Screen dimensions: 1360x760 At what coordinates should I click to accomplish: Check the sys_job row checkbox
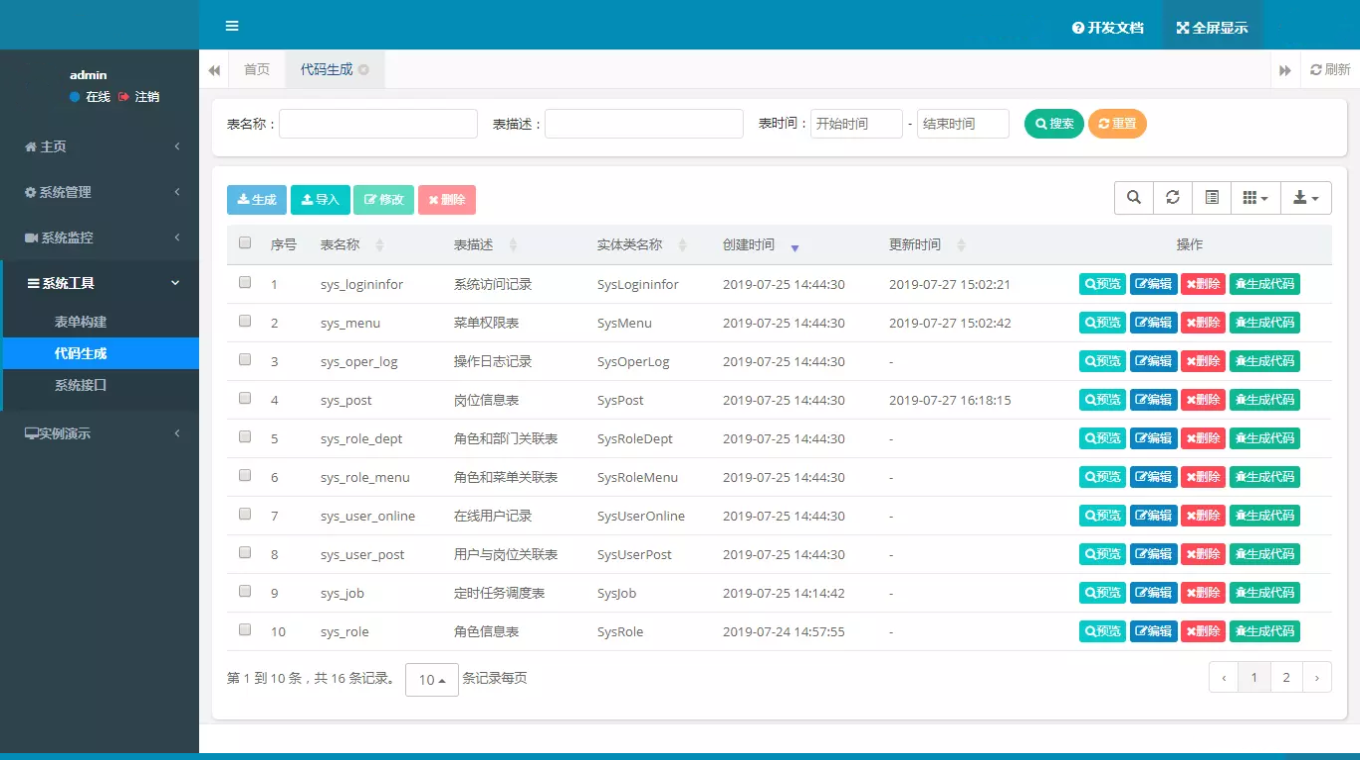coord(245,591)
